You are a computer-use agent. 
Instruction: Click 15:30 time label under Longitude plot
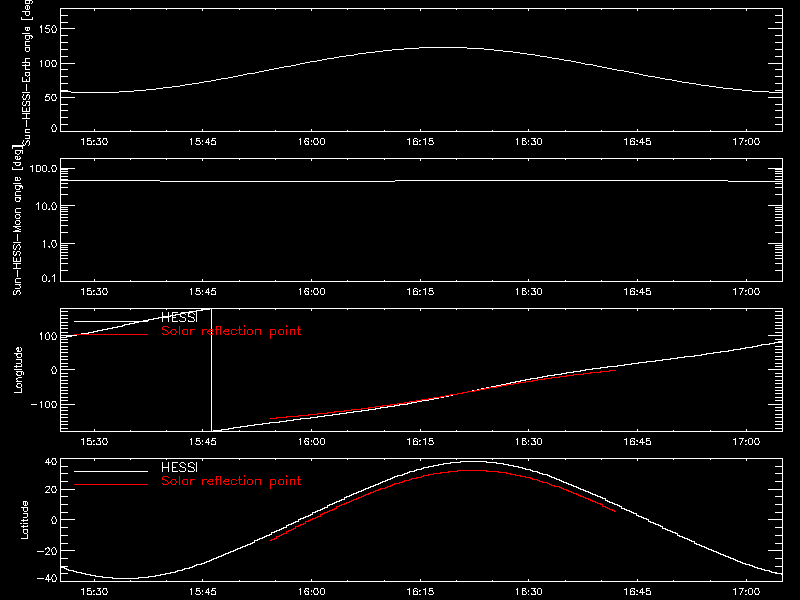(94, 442)
